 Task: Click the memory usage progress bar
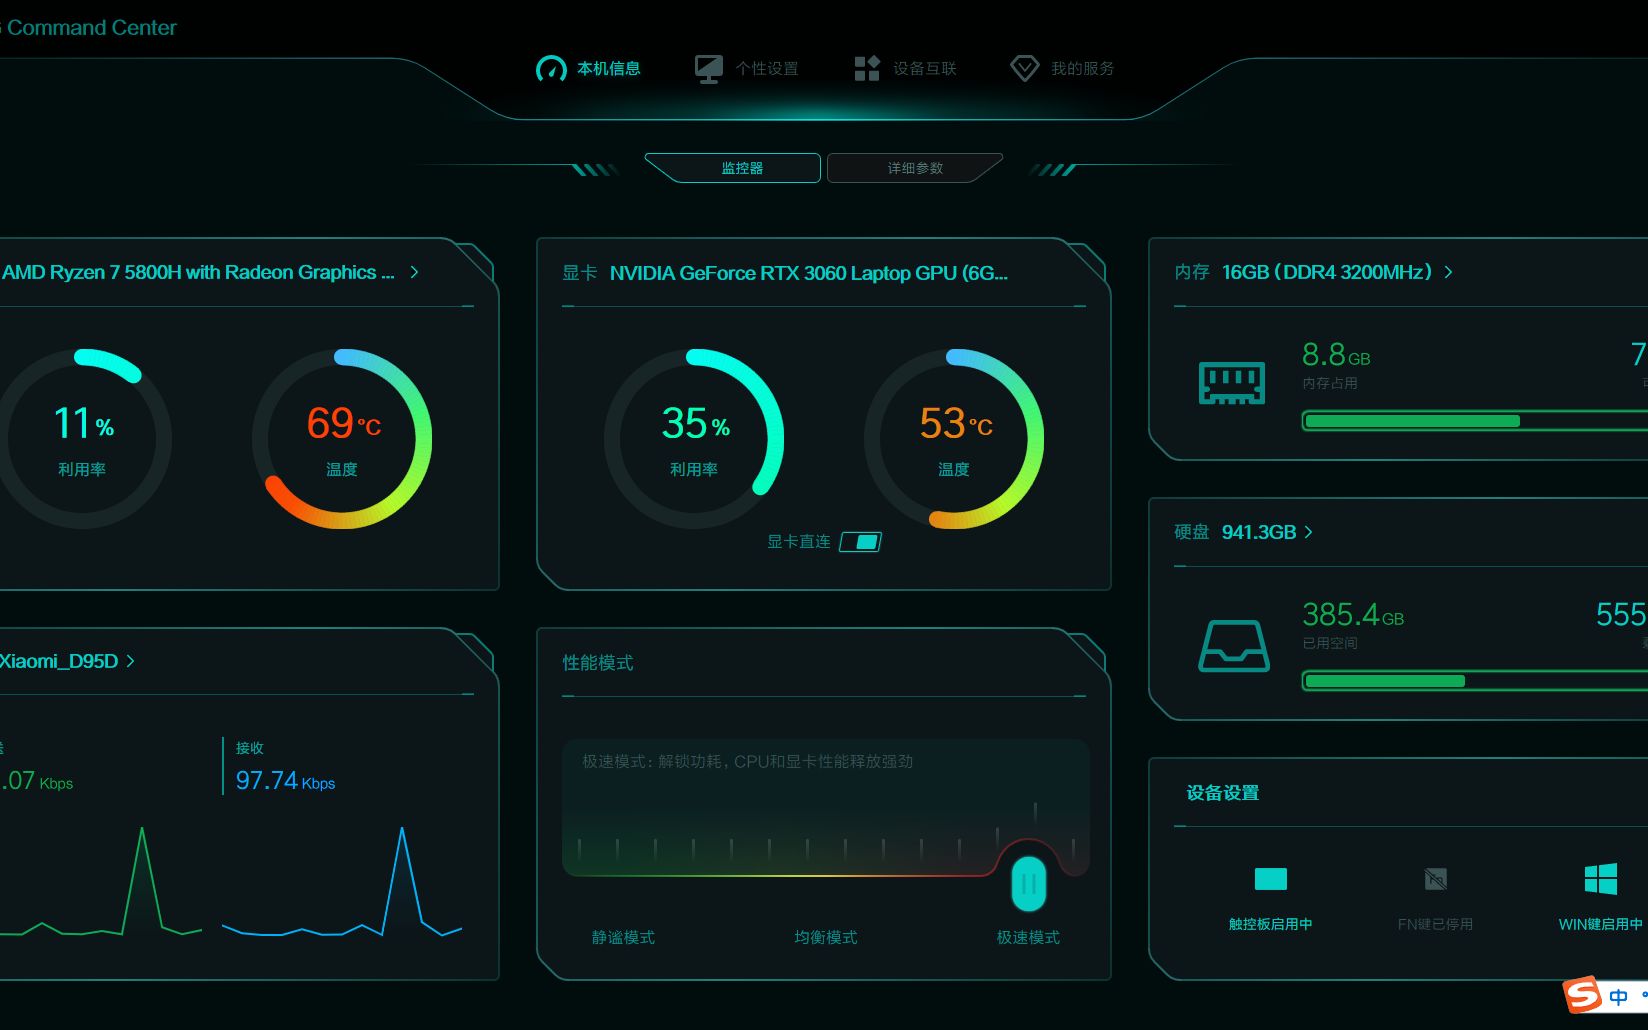tap(1475, 421)
